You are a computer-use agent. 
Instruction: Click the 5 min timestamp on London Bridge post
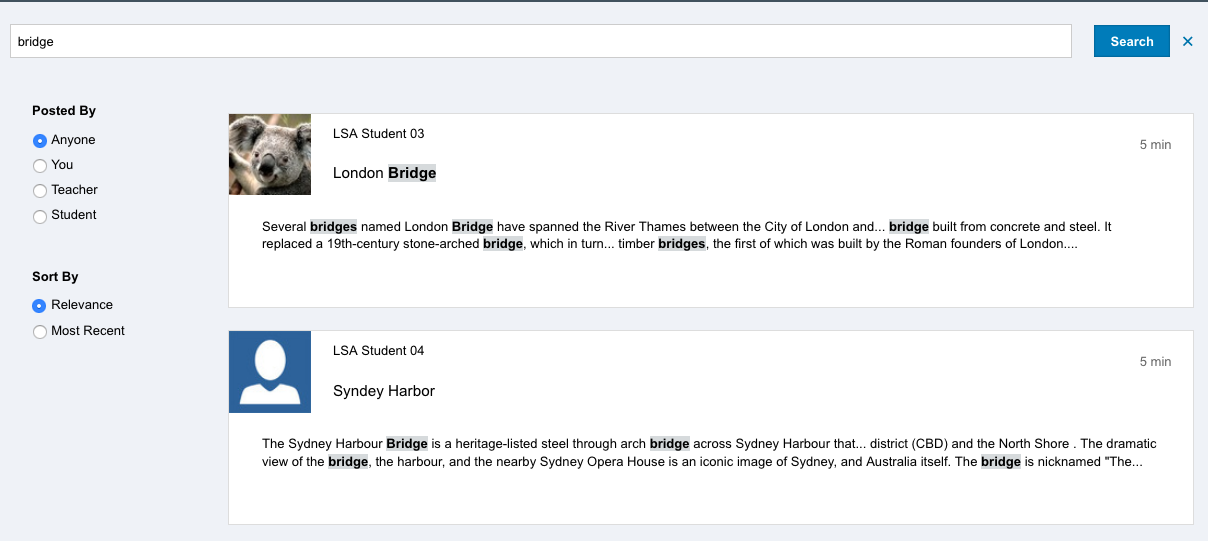tap(1155, 145)
